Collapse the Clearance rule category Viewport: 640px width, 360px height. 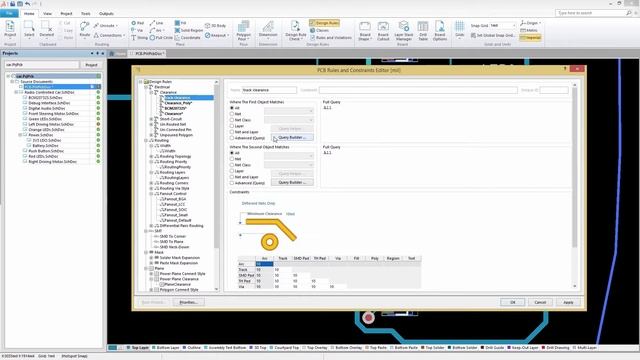tap(151, 92)
